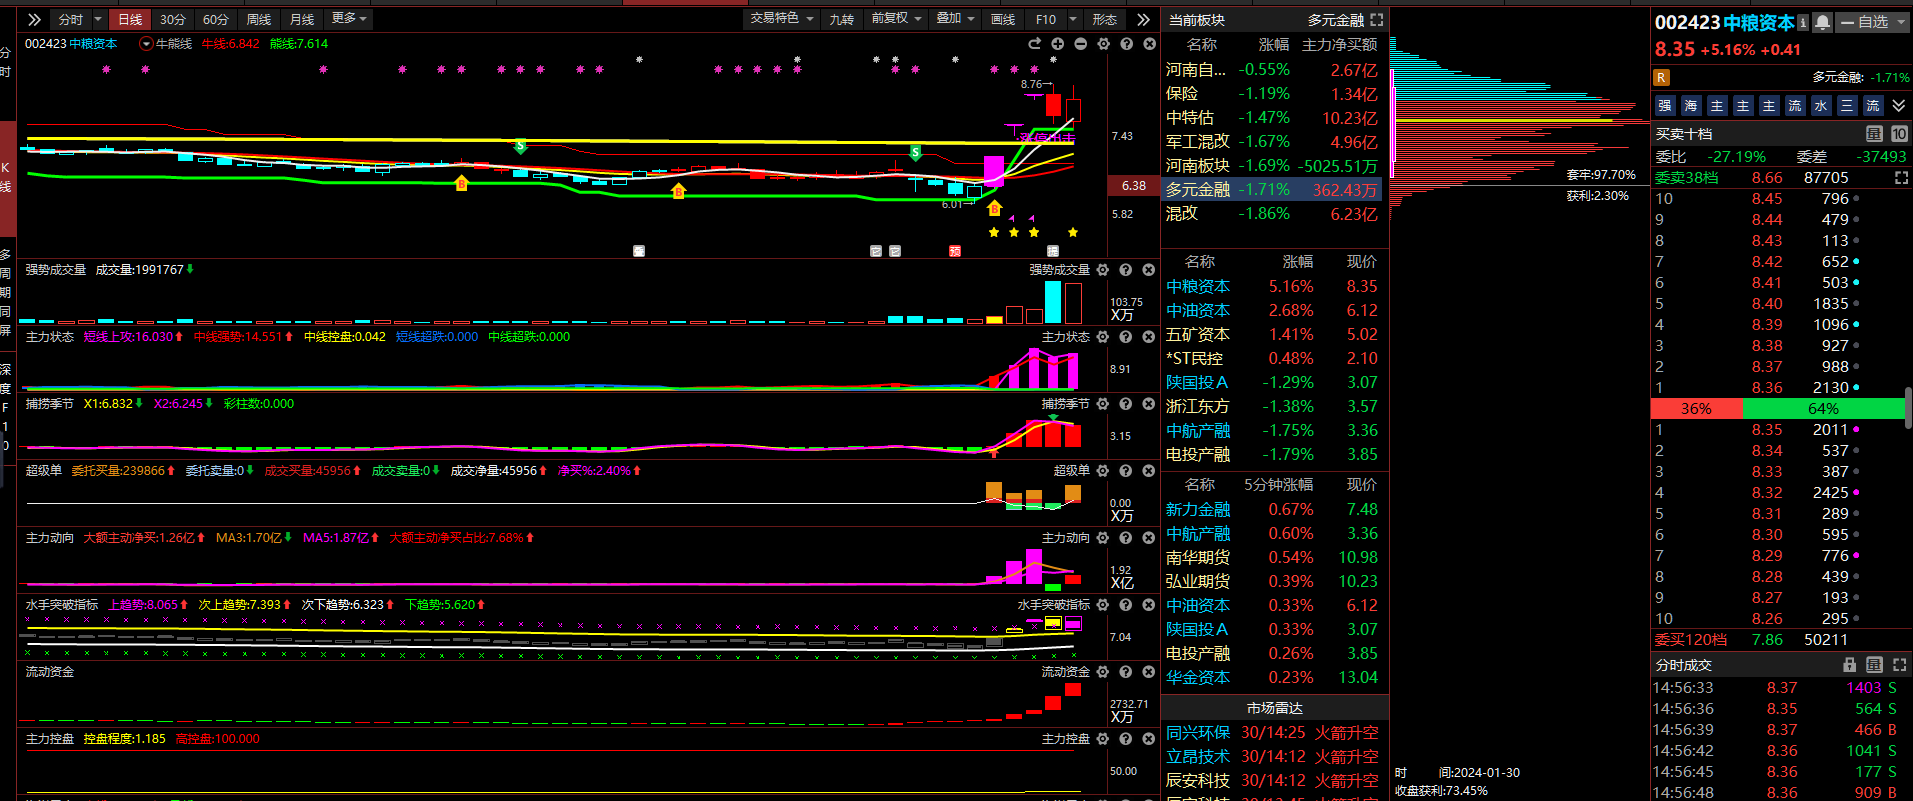
Task: Expand the left toolbar double-chevron
Action: coord(34,19)
